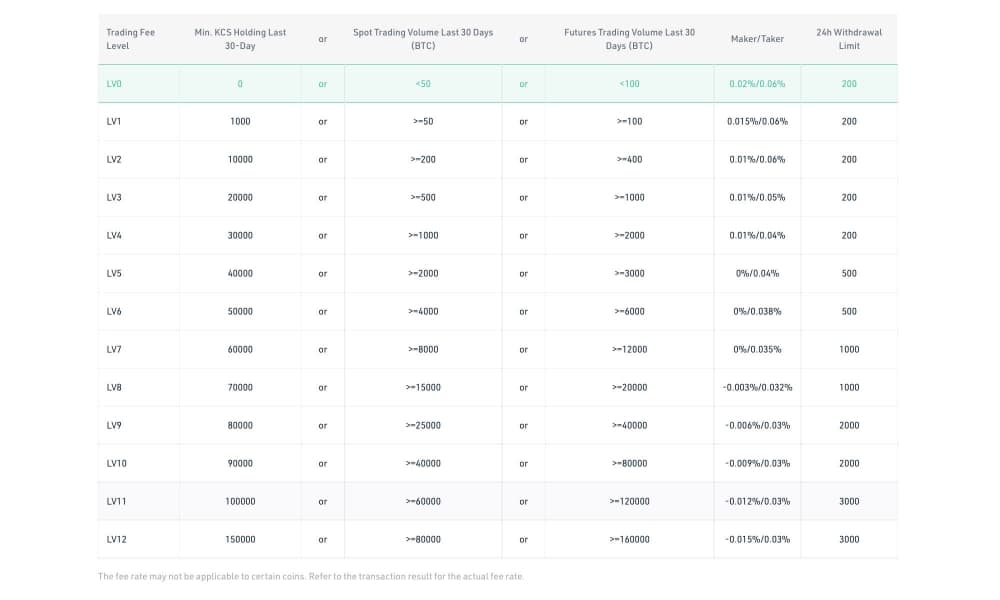The height and width of the screenshot is (600, 1000).
Task: Click KCS holding value 100000
Action: click(x=240, y=501)
